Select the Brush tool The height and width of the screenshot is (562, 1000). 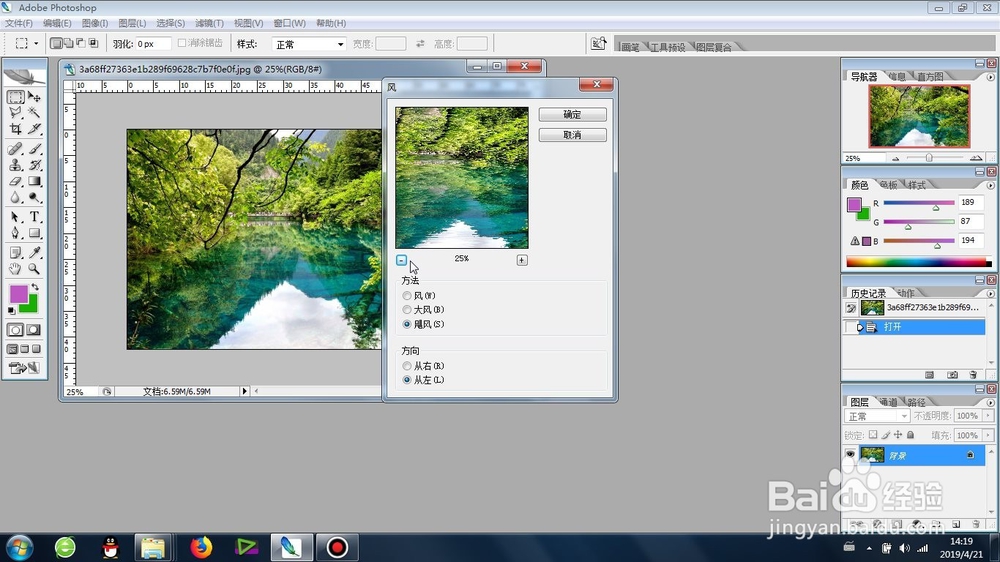(34, 149)
